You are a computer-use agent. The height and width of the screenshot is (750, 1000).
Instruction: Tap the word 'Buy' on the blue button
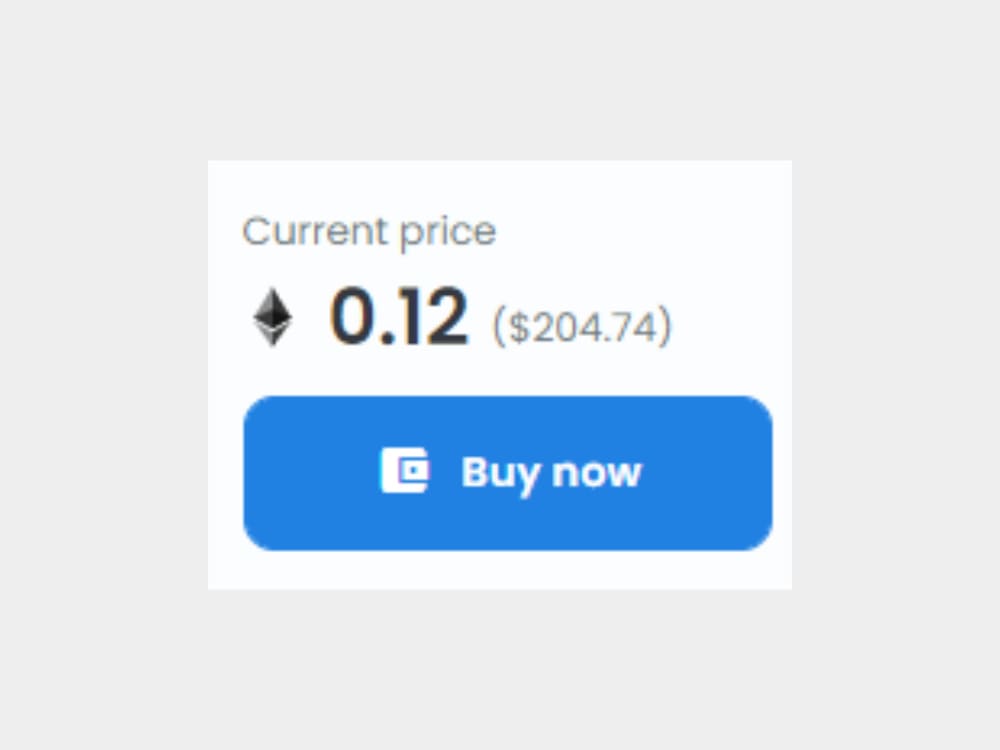pos(499,473)
